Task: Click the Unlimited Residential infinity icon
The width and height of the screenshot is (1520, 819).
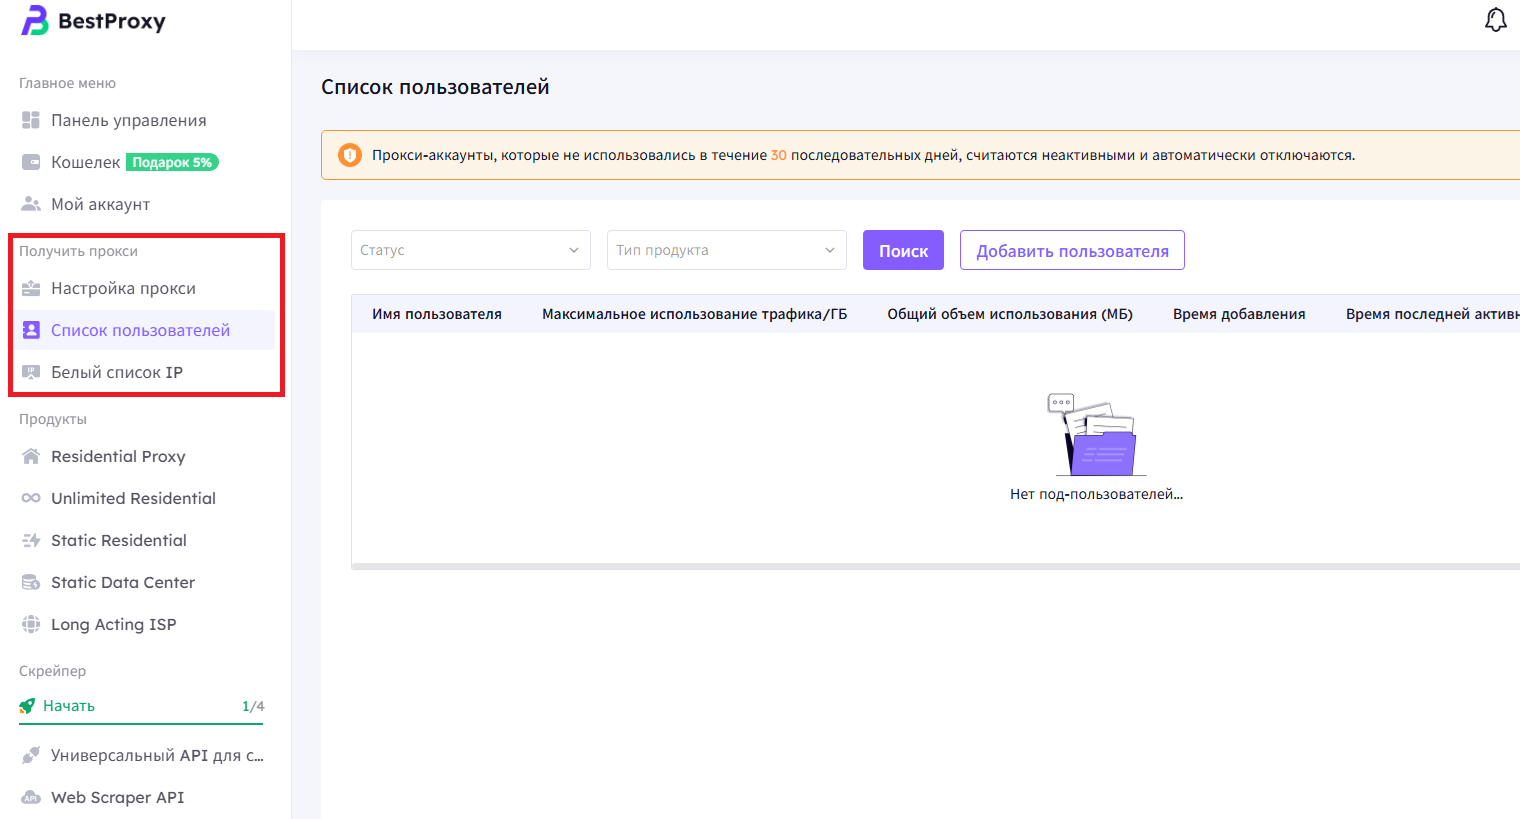Action: pyautogui.click(x=31, y=498)
